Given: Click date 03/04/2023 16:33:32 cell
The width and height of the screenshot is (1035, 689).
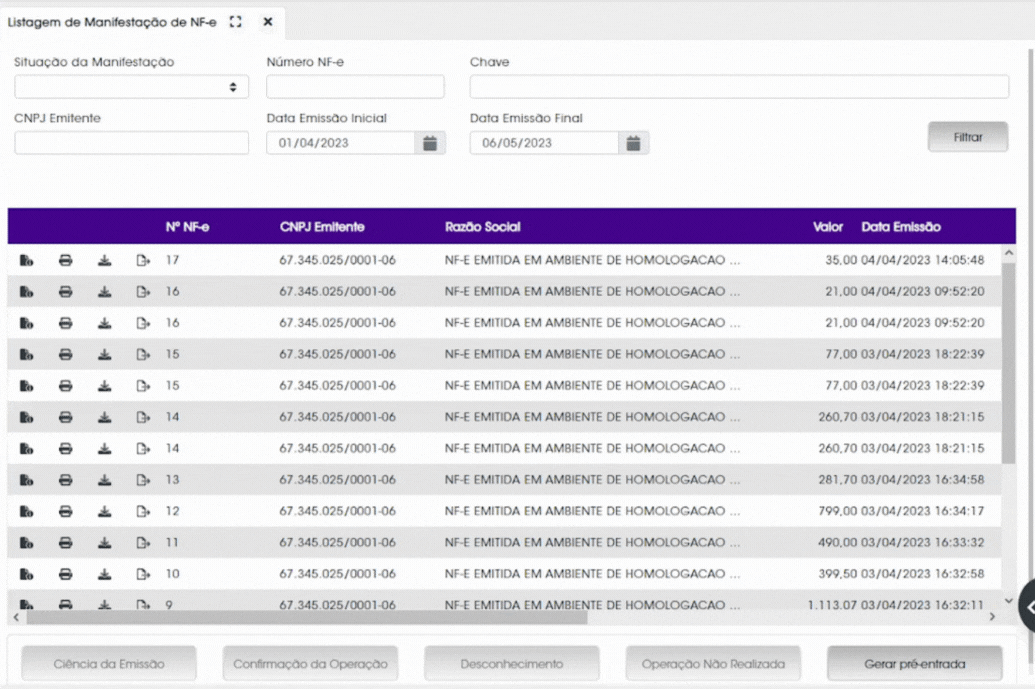Looking at the screenshot, I should coord(922,542).
